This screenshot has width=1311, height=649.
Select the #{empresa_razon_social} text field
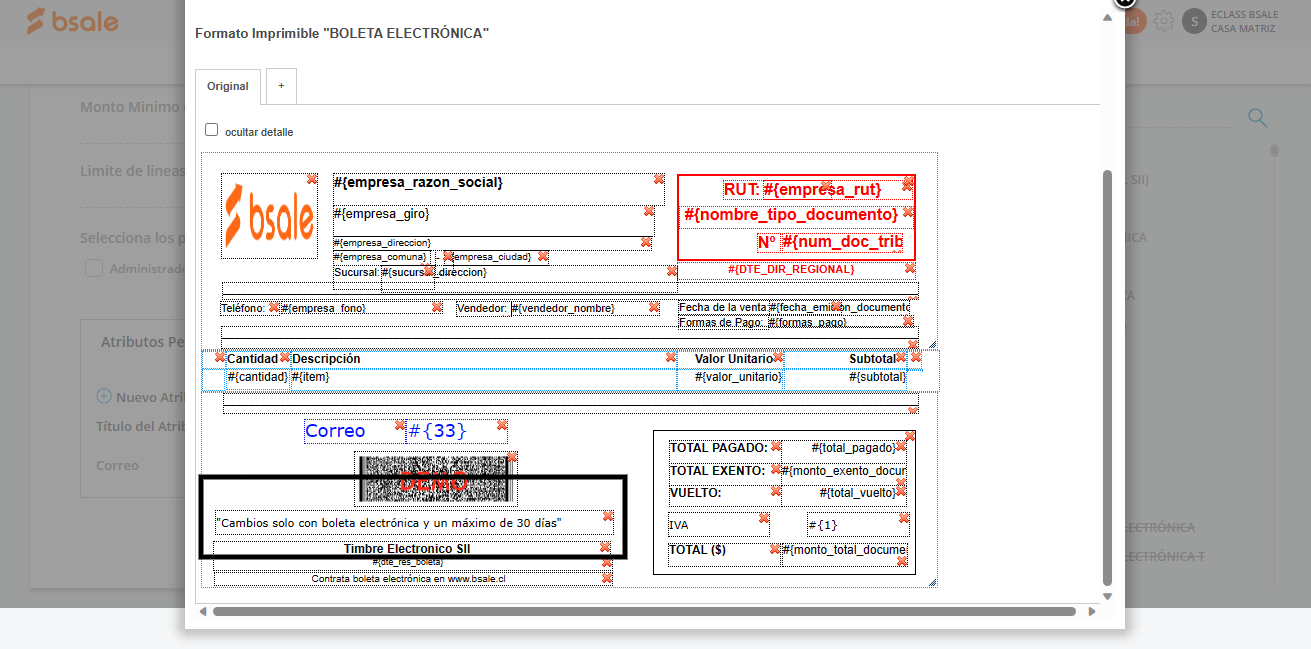pos(497,189)
